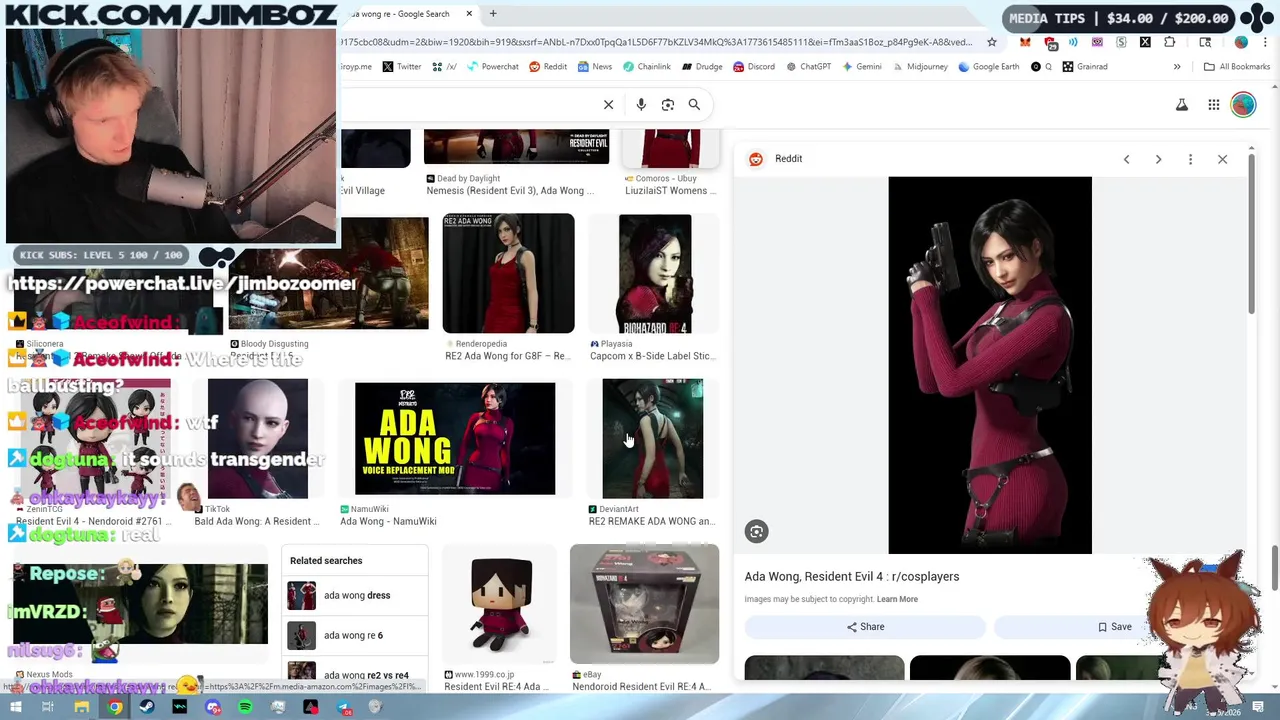The height and width of the screenshot is (720, 1280).
Task: Open the Gemini bookmark
Action: [x=861, y=67]
